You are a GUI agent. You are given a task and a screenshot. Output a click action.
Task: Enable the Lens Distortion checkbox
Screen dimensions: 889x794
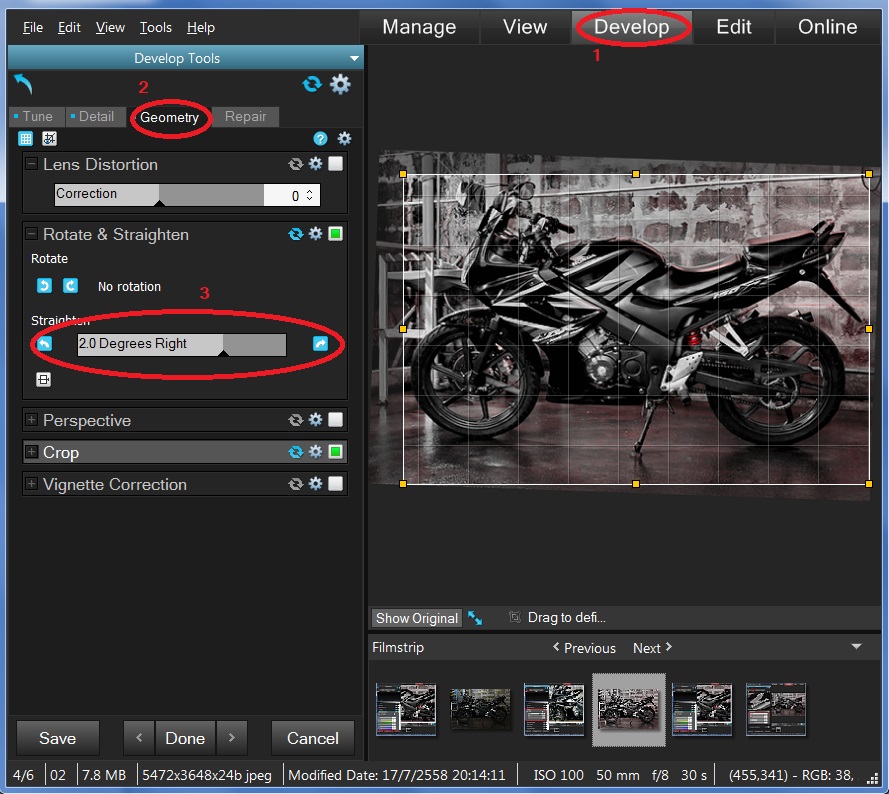[x=336, y=165]
